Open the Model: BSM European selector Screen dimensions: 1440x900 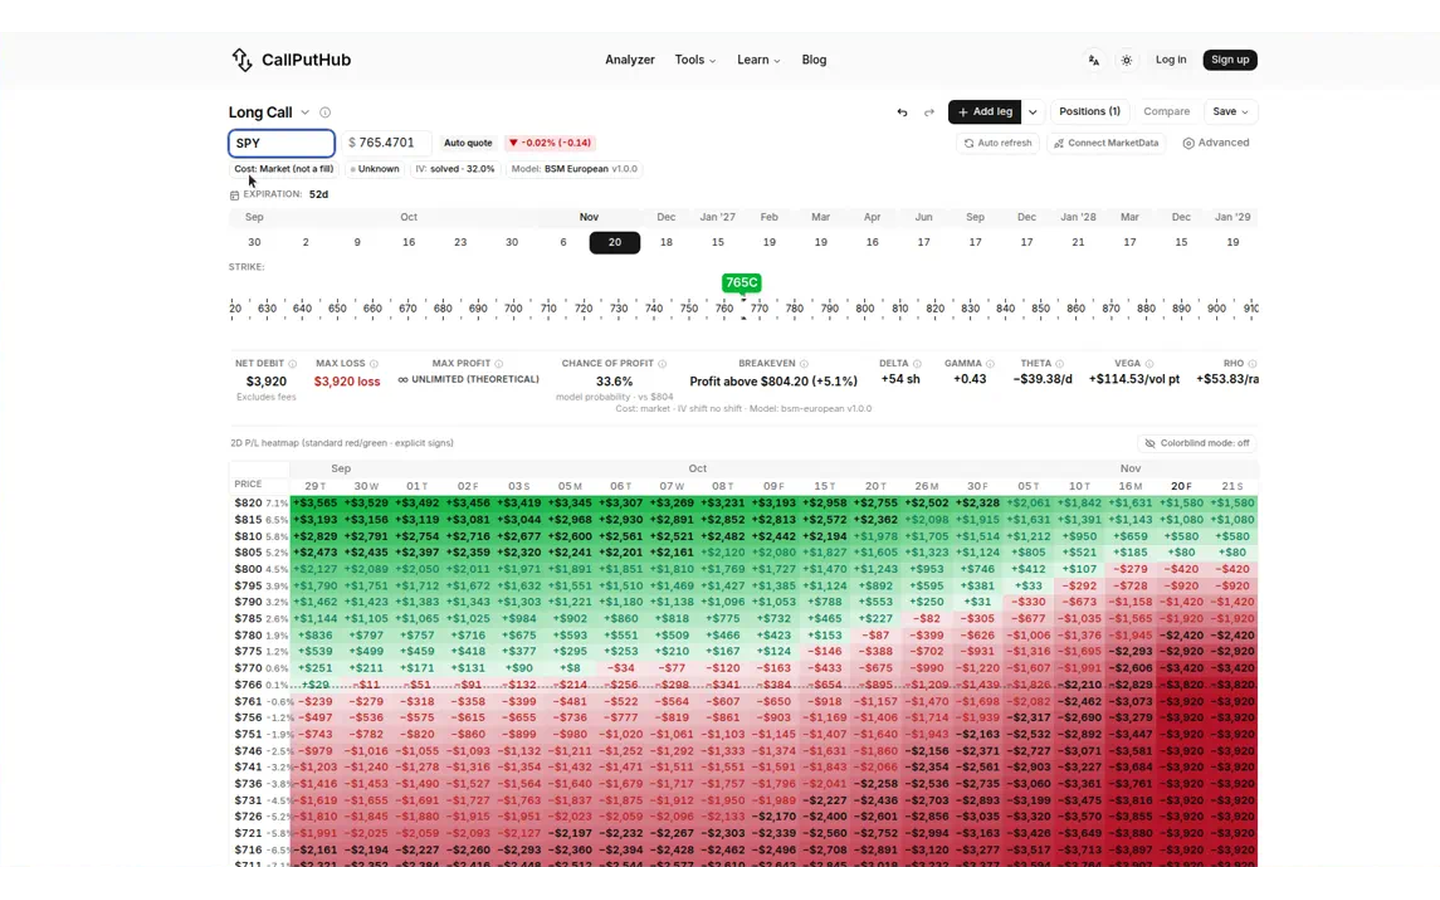pos(574,169)
